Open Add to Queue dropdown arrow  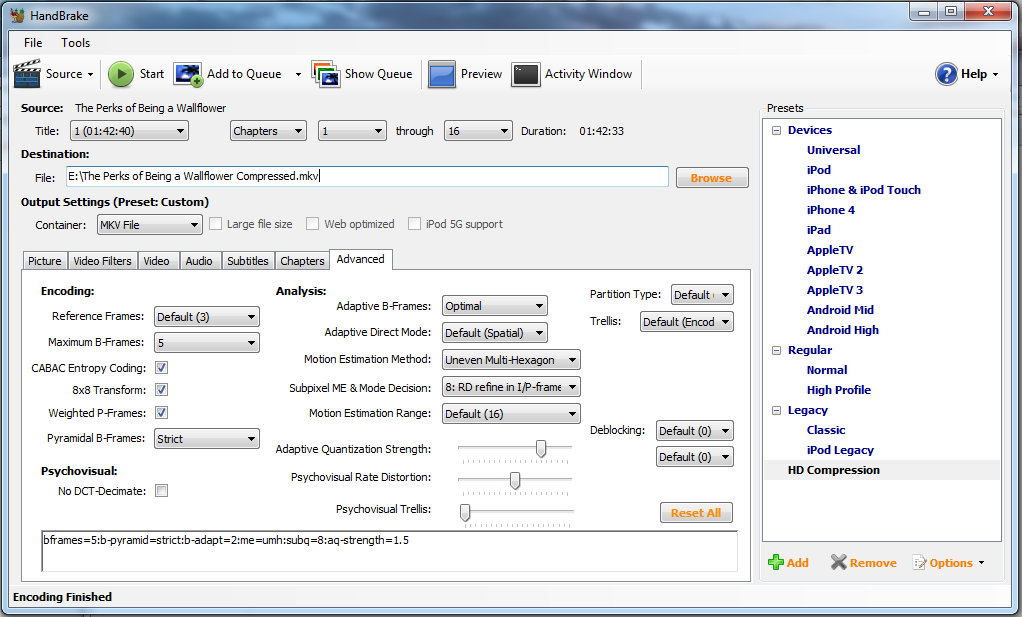[298, 74]
